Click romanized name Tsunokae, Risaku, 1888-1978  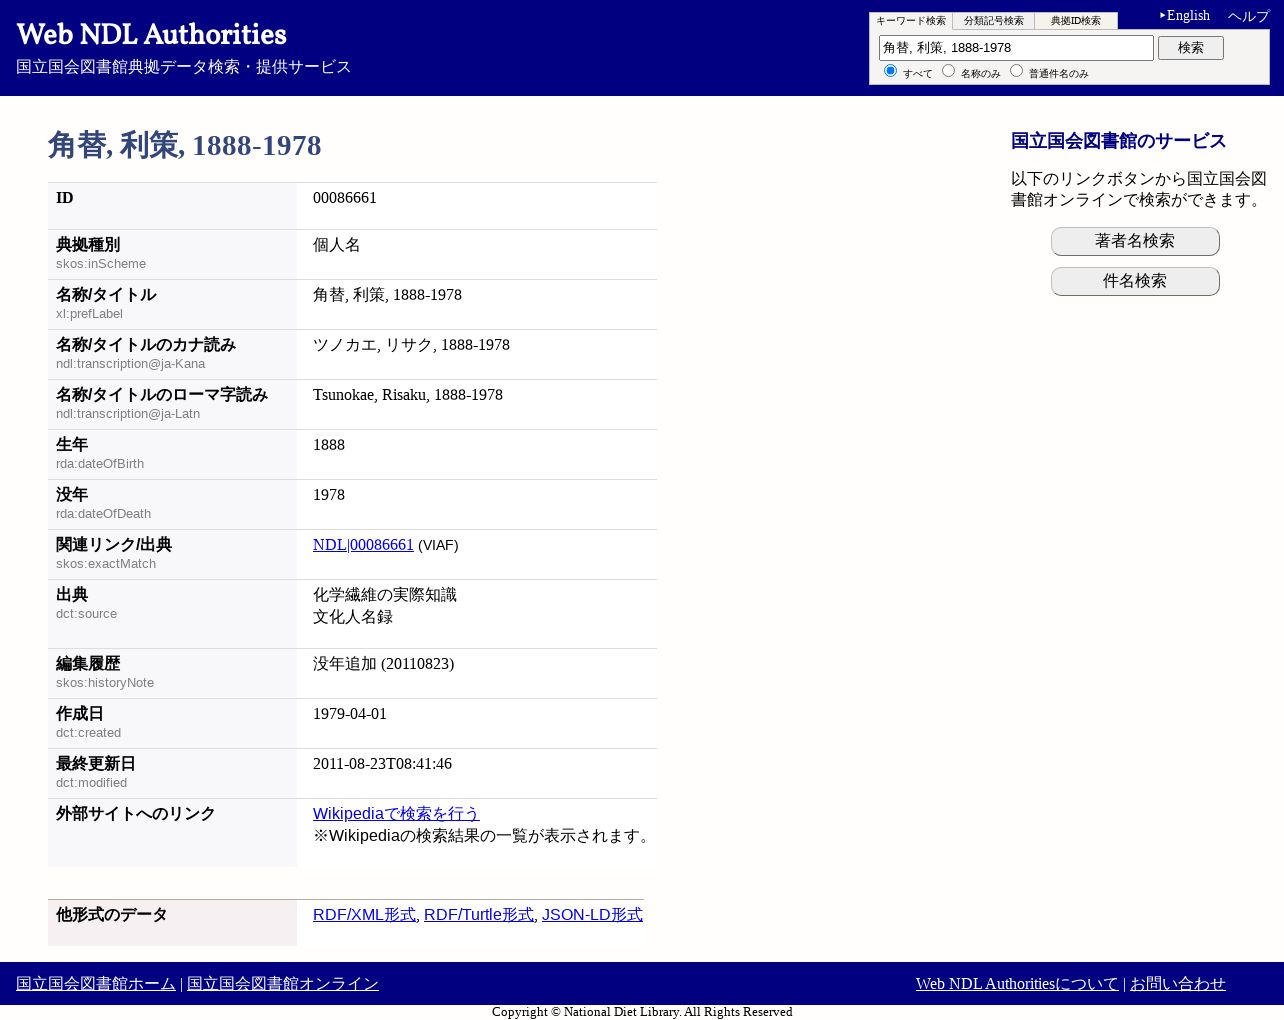pyautogui.click(x=408, y=395)
